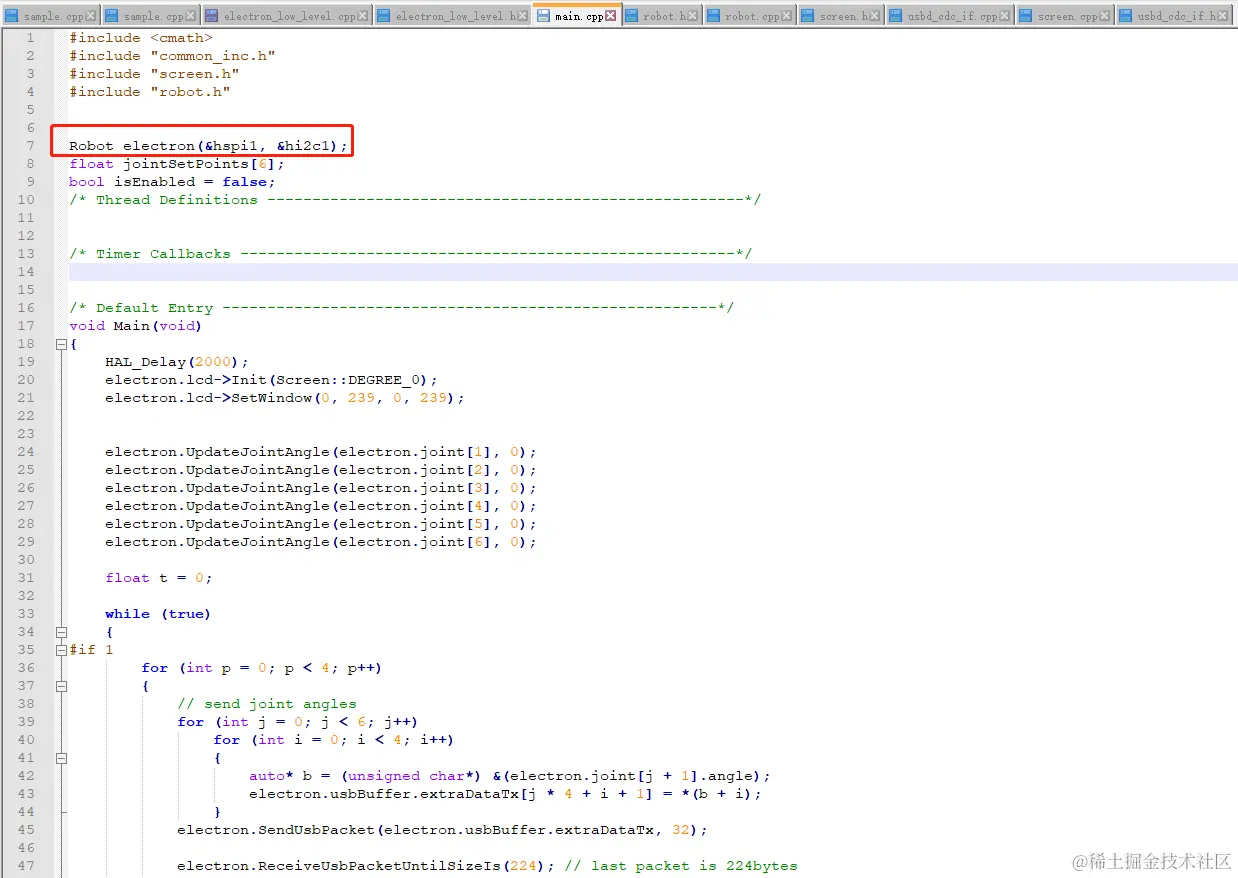Click the bool isEnabled = false line

pos(172,182)
